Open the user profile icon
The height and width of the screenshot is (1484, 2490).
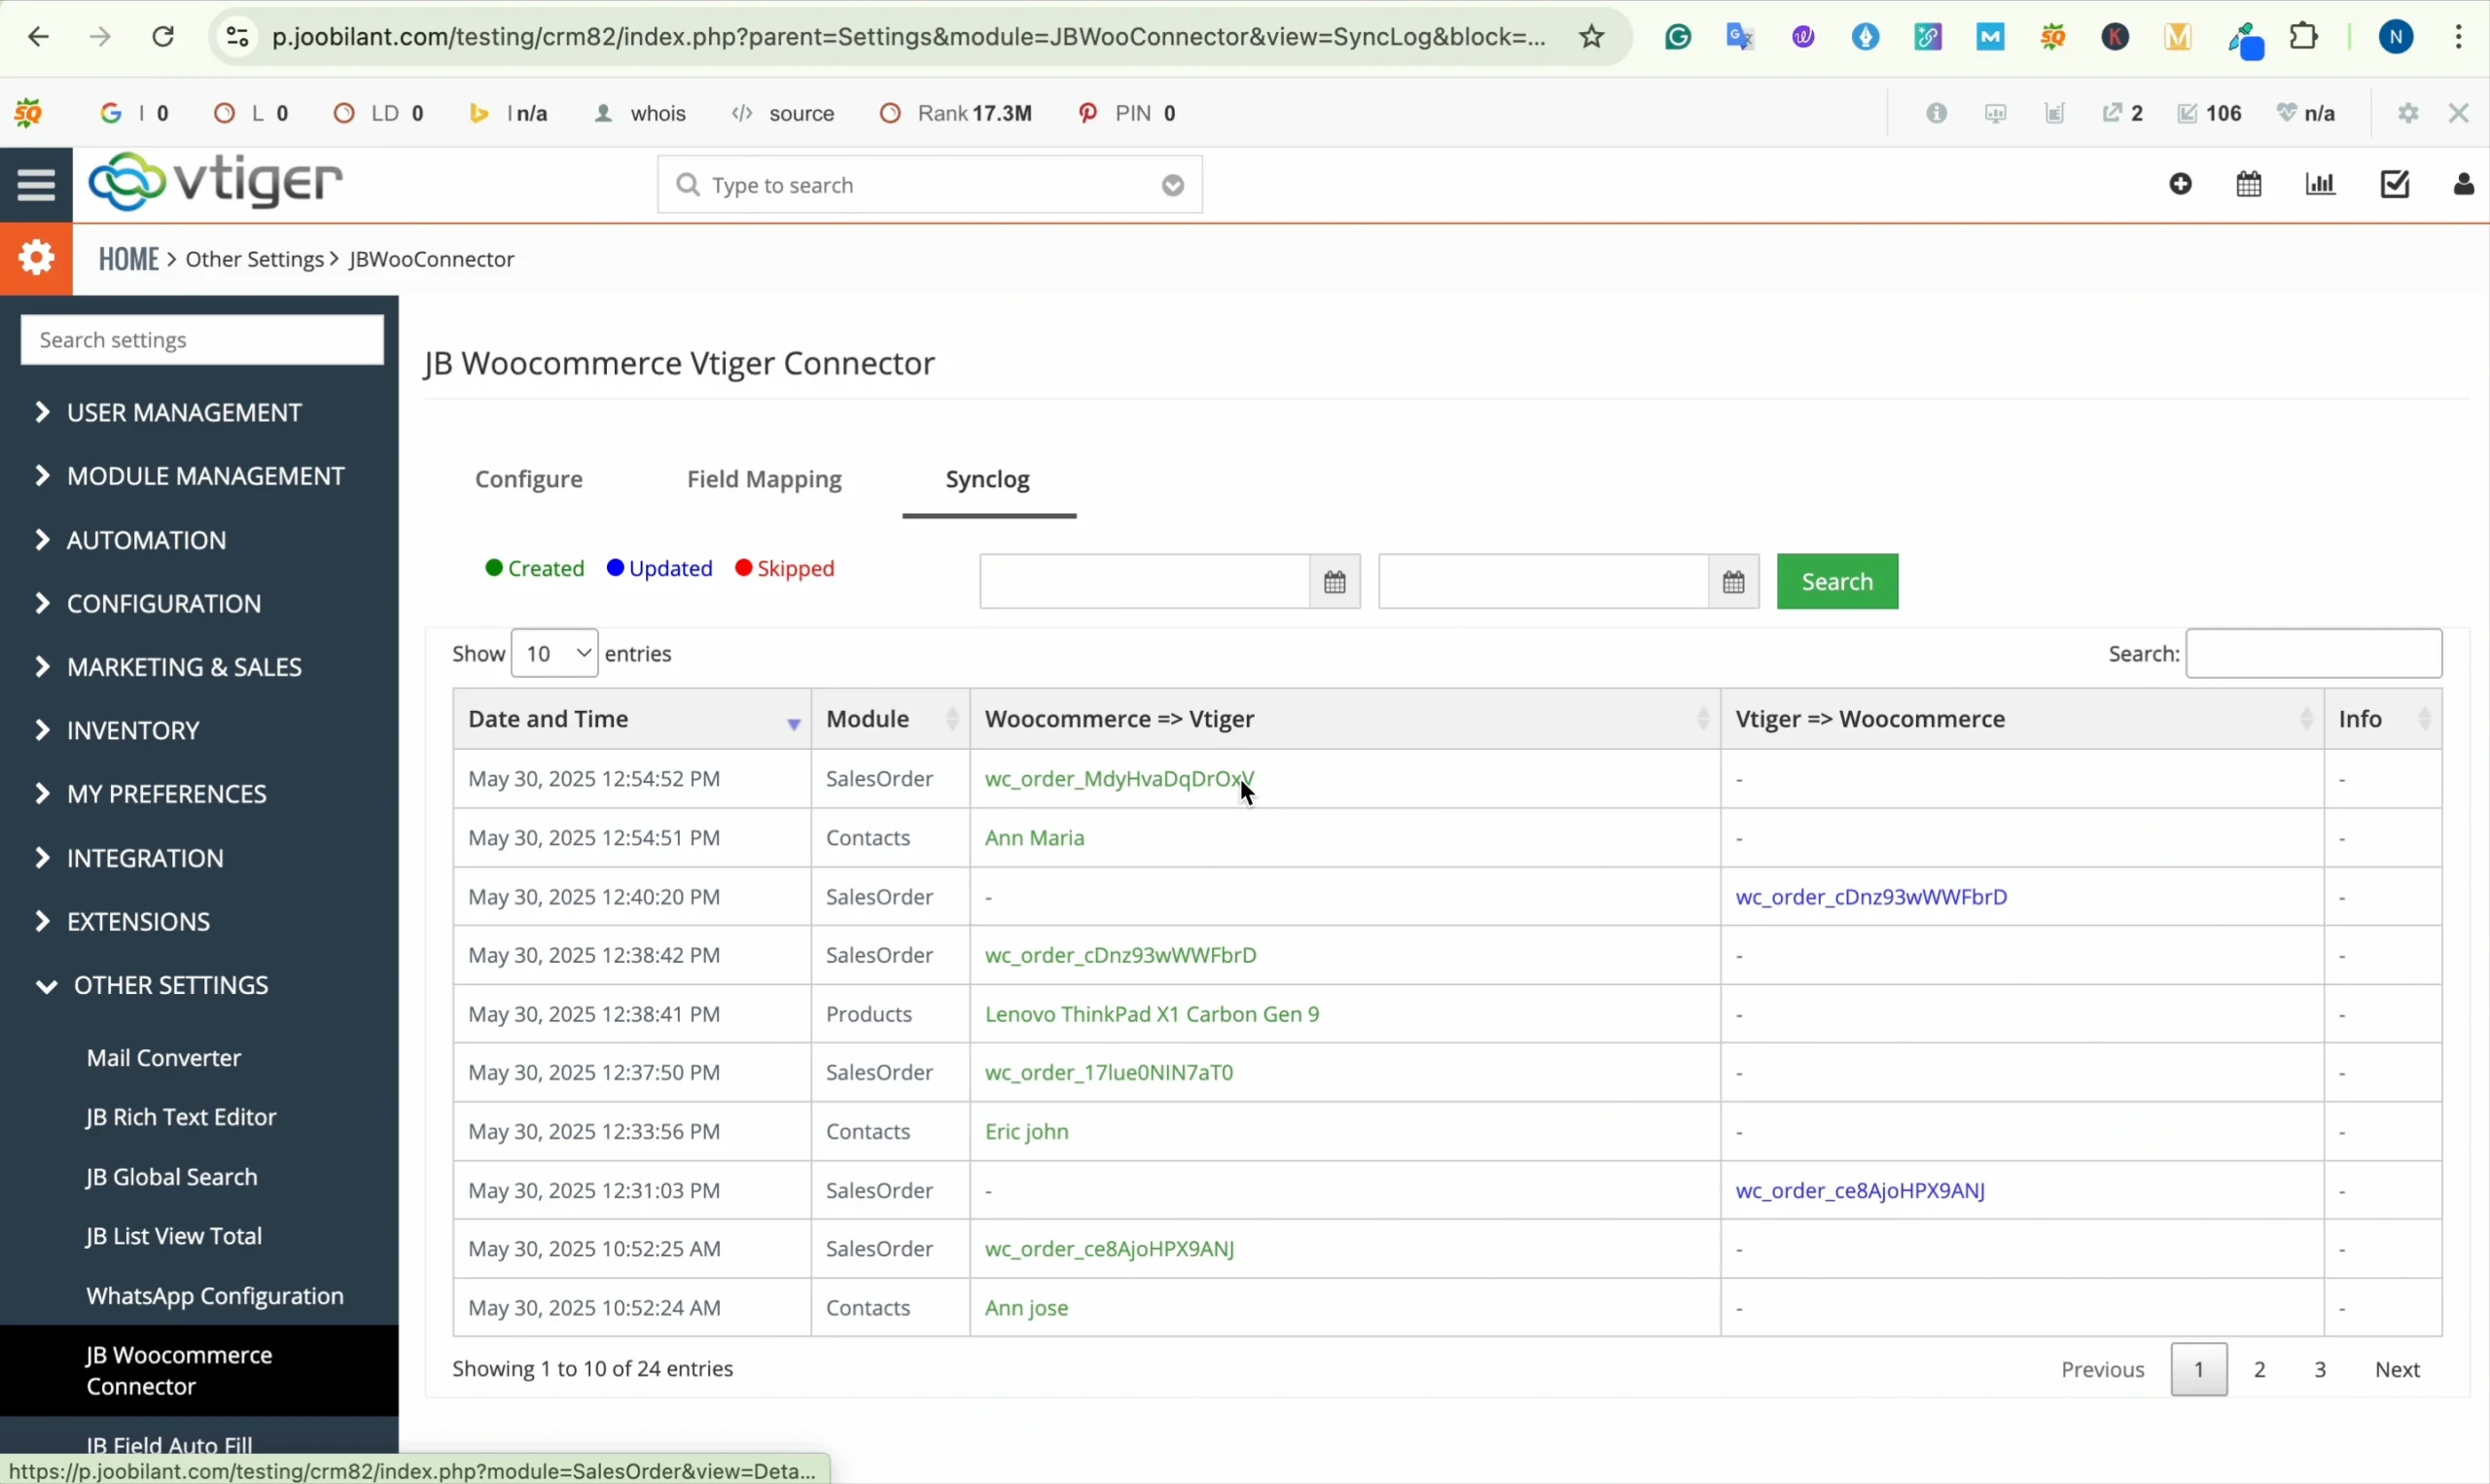[2463, 184]
